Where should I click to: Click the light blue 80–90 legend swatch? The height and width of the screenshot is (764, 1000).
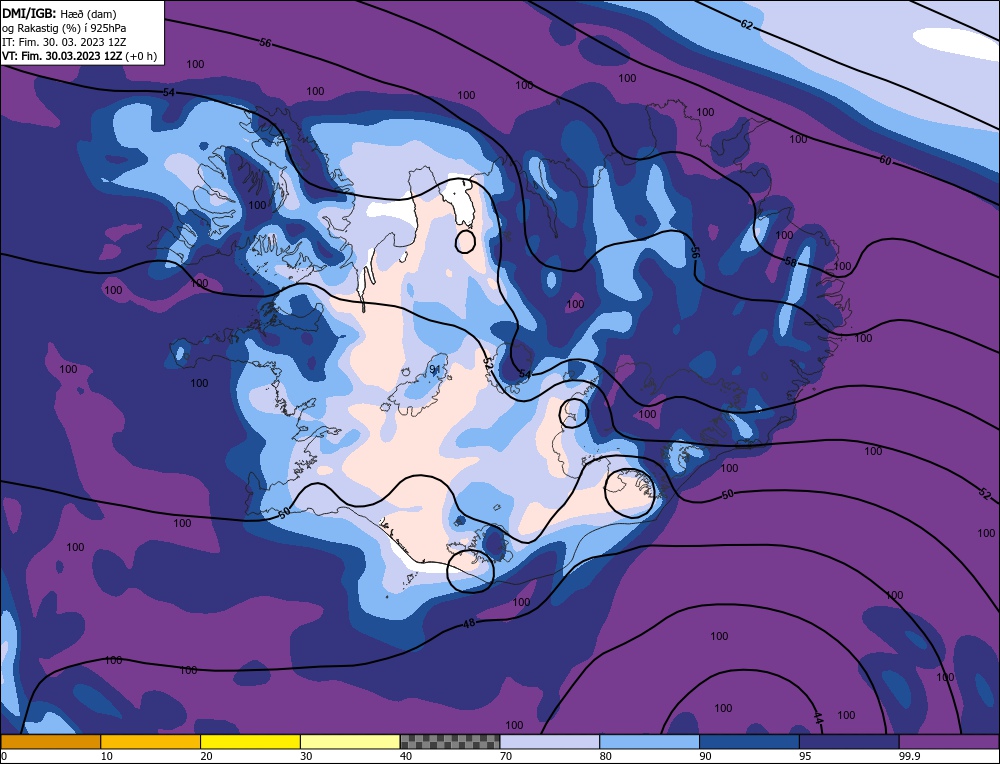[649, 742]
